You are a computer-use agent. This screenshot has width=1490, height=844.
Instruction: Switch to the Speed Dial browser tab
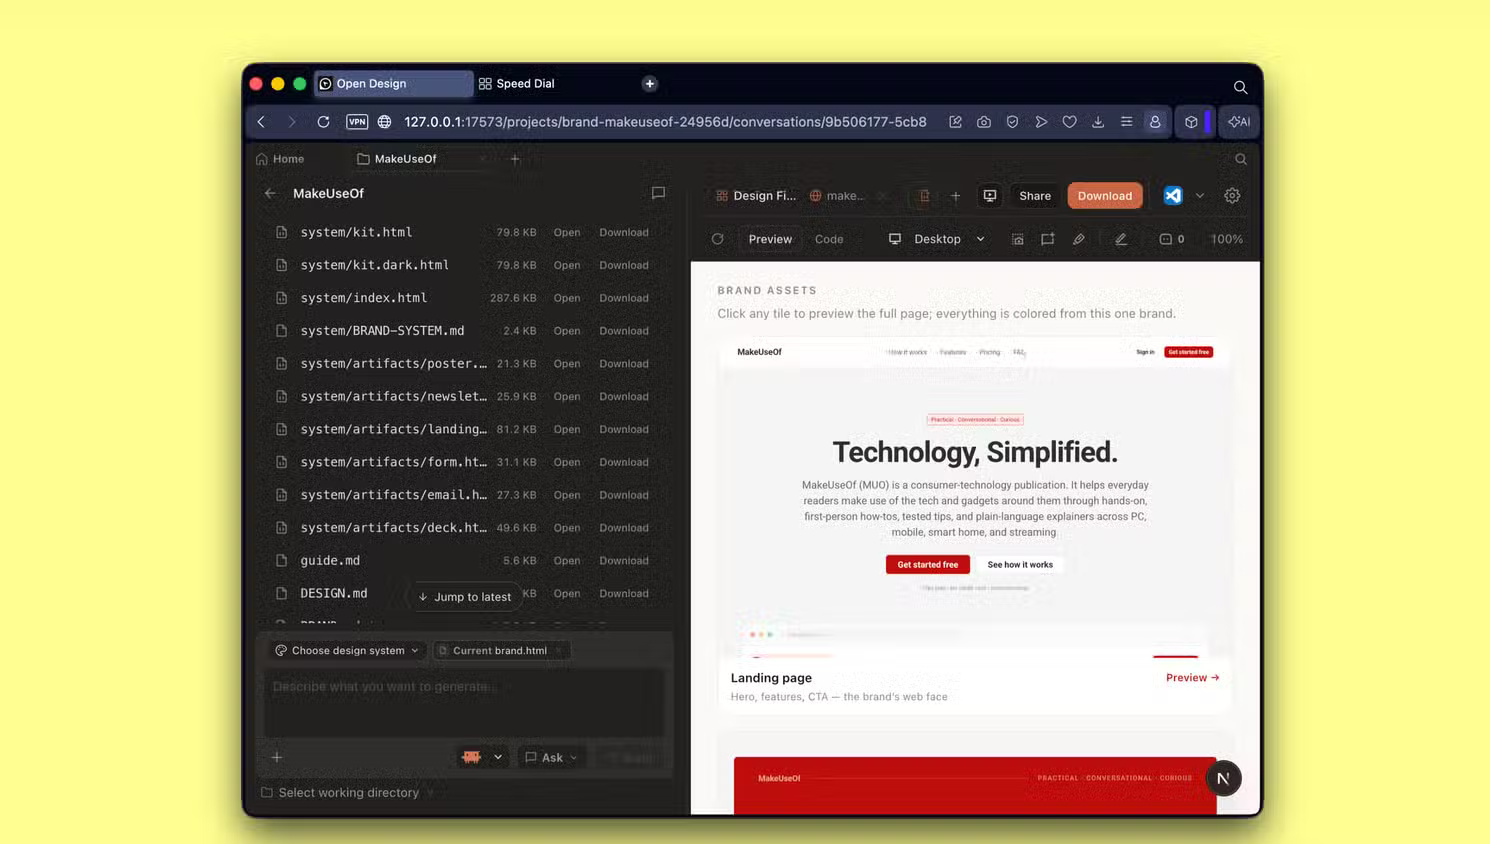(516, 84)
